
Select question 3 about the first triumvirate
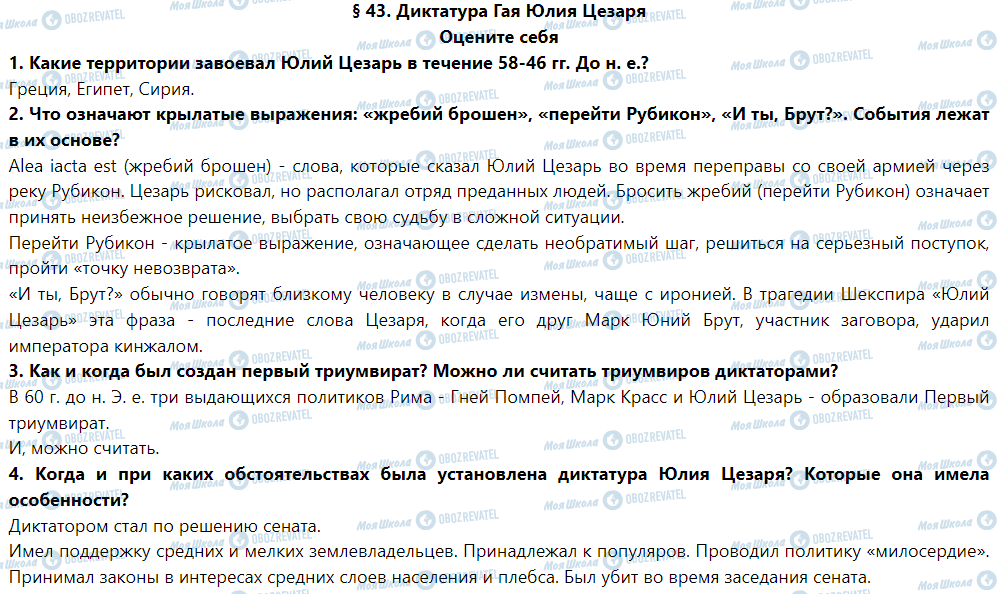pos(422,371)
